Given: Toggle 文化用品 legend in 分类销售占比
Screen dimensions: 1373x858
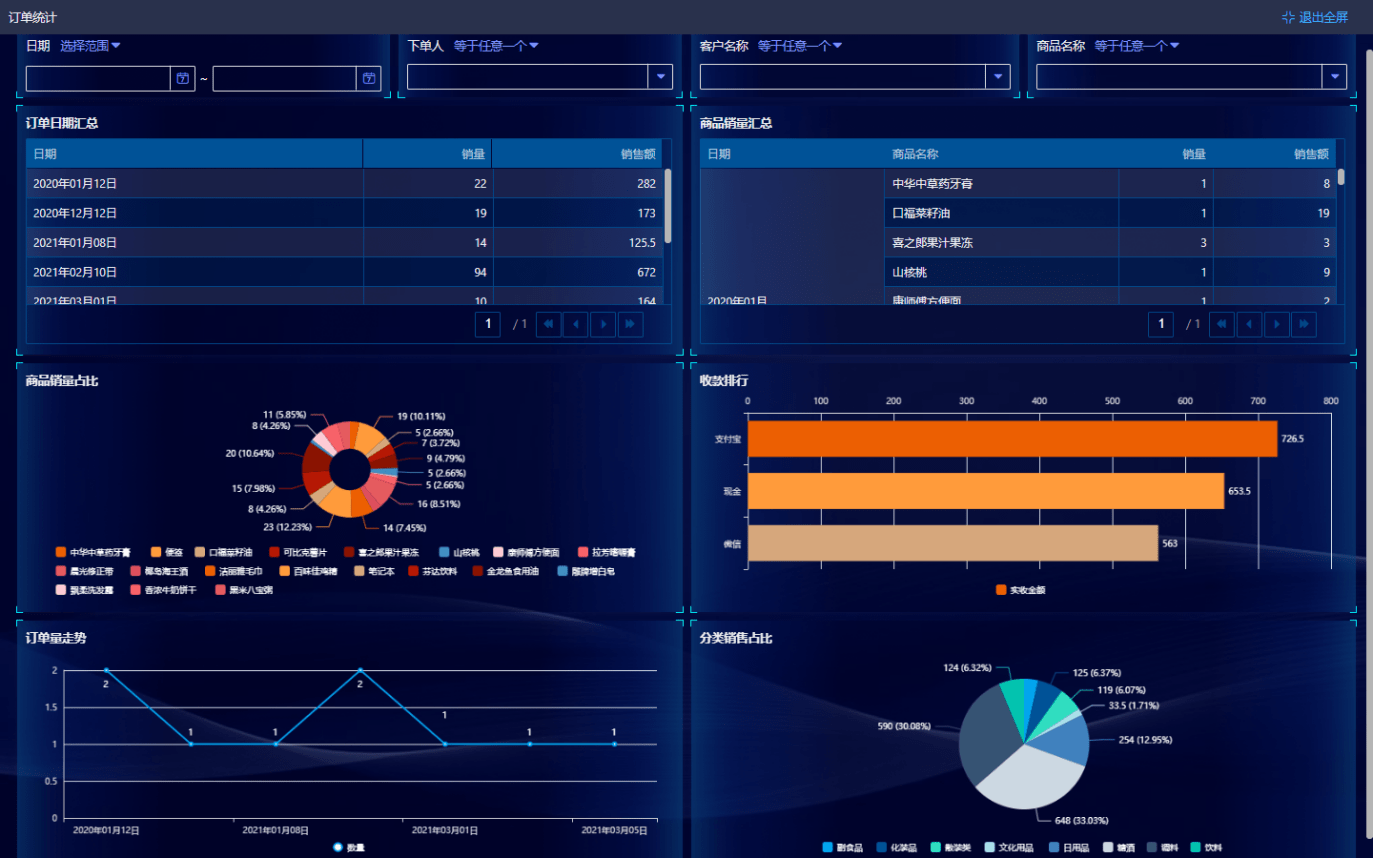Looking at the screenshot, I should click(1008, 847).
